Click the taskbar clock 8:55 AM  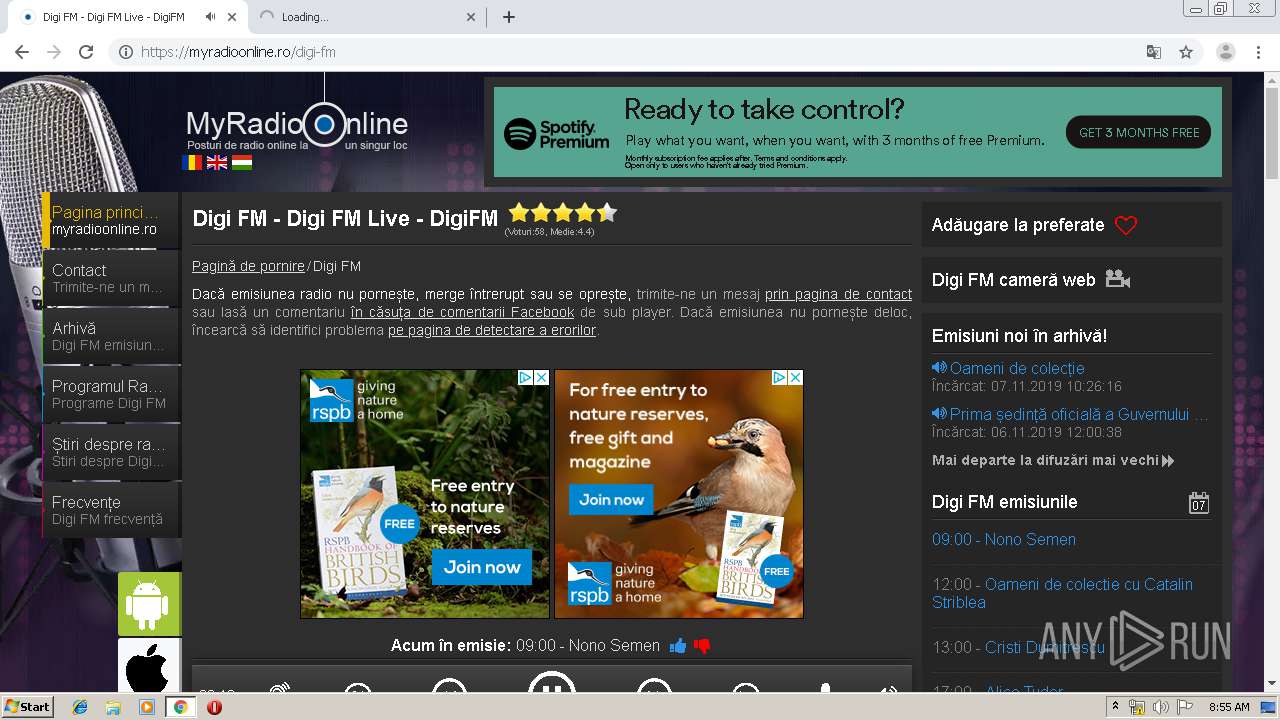pyautogui.click(x=1229, y=707)
